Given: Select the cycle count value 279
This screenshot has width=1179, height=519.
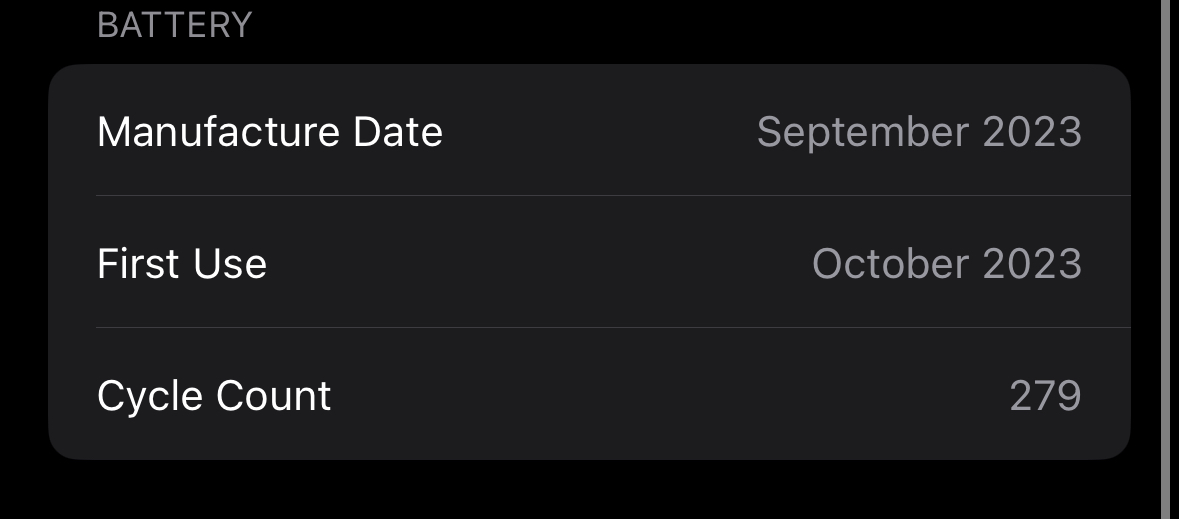Looking at the screenshot, I should (1045, 396).
